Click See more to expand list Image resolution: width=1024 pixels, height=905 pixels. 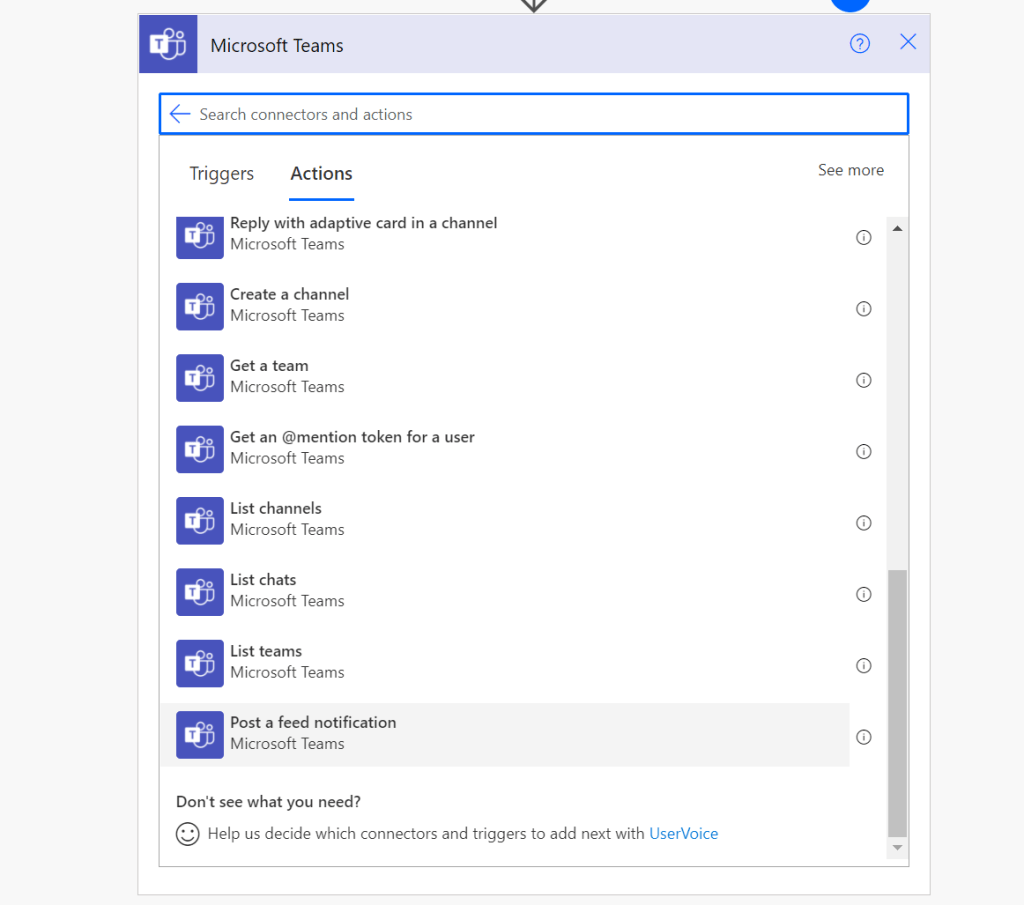(850, 170)
